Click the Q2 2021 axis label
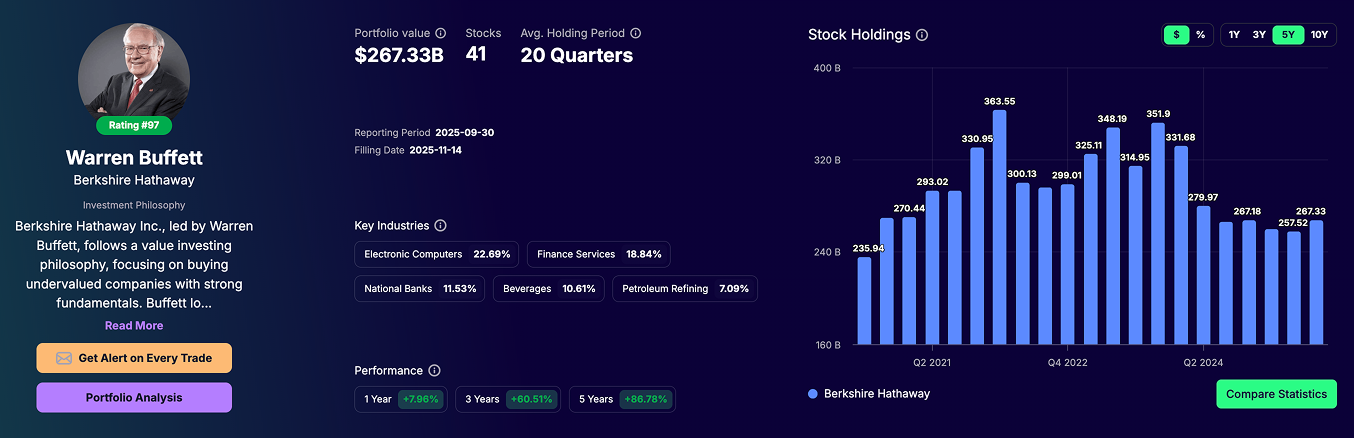This screenshot has width=1354, height=438. (932, 362)
